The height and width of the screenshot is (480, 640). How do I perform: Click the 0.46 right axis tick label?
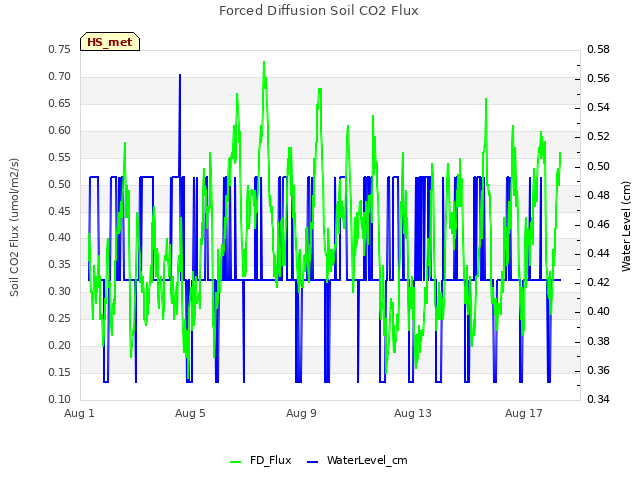598,224
